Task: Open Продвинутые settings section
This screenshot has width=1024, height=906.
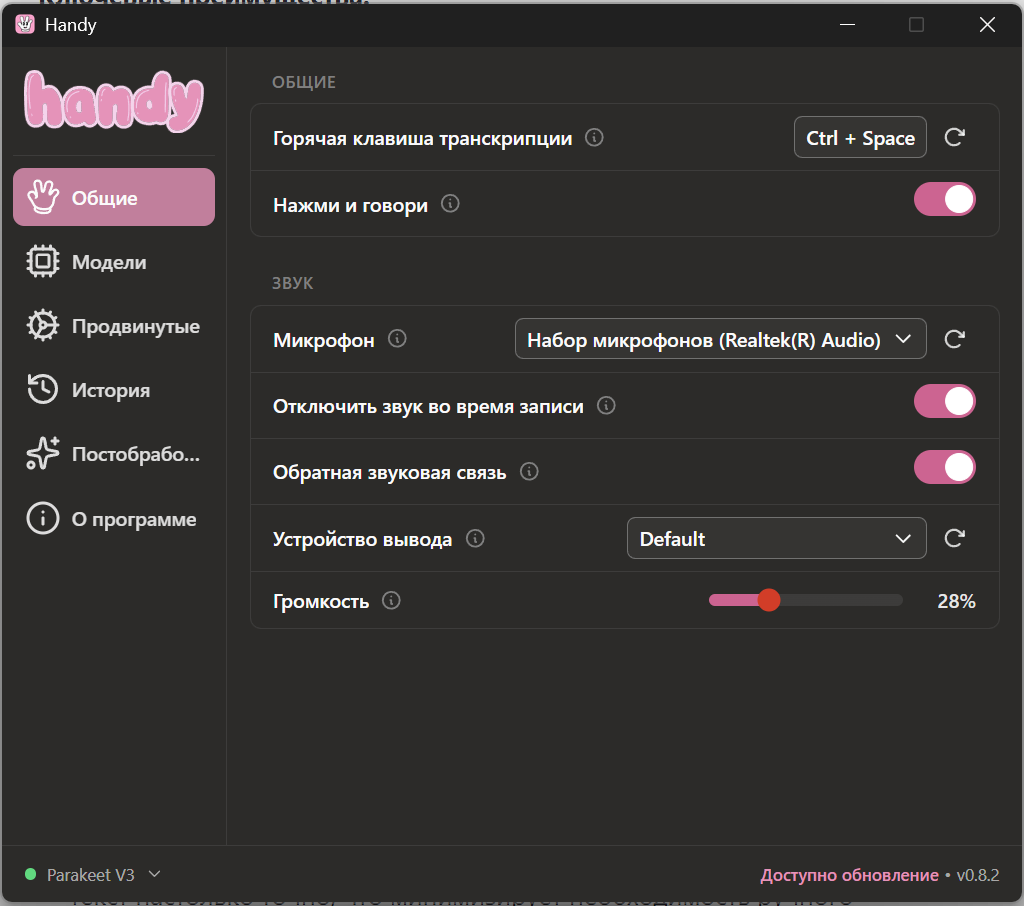Action: [114, 326]
